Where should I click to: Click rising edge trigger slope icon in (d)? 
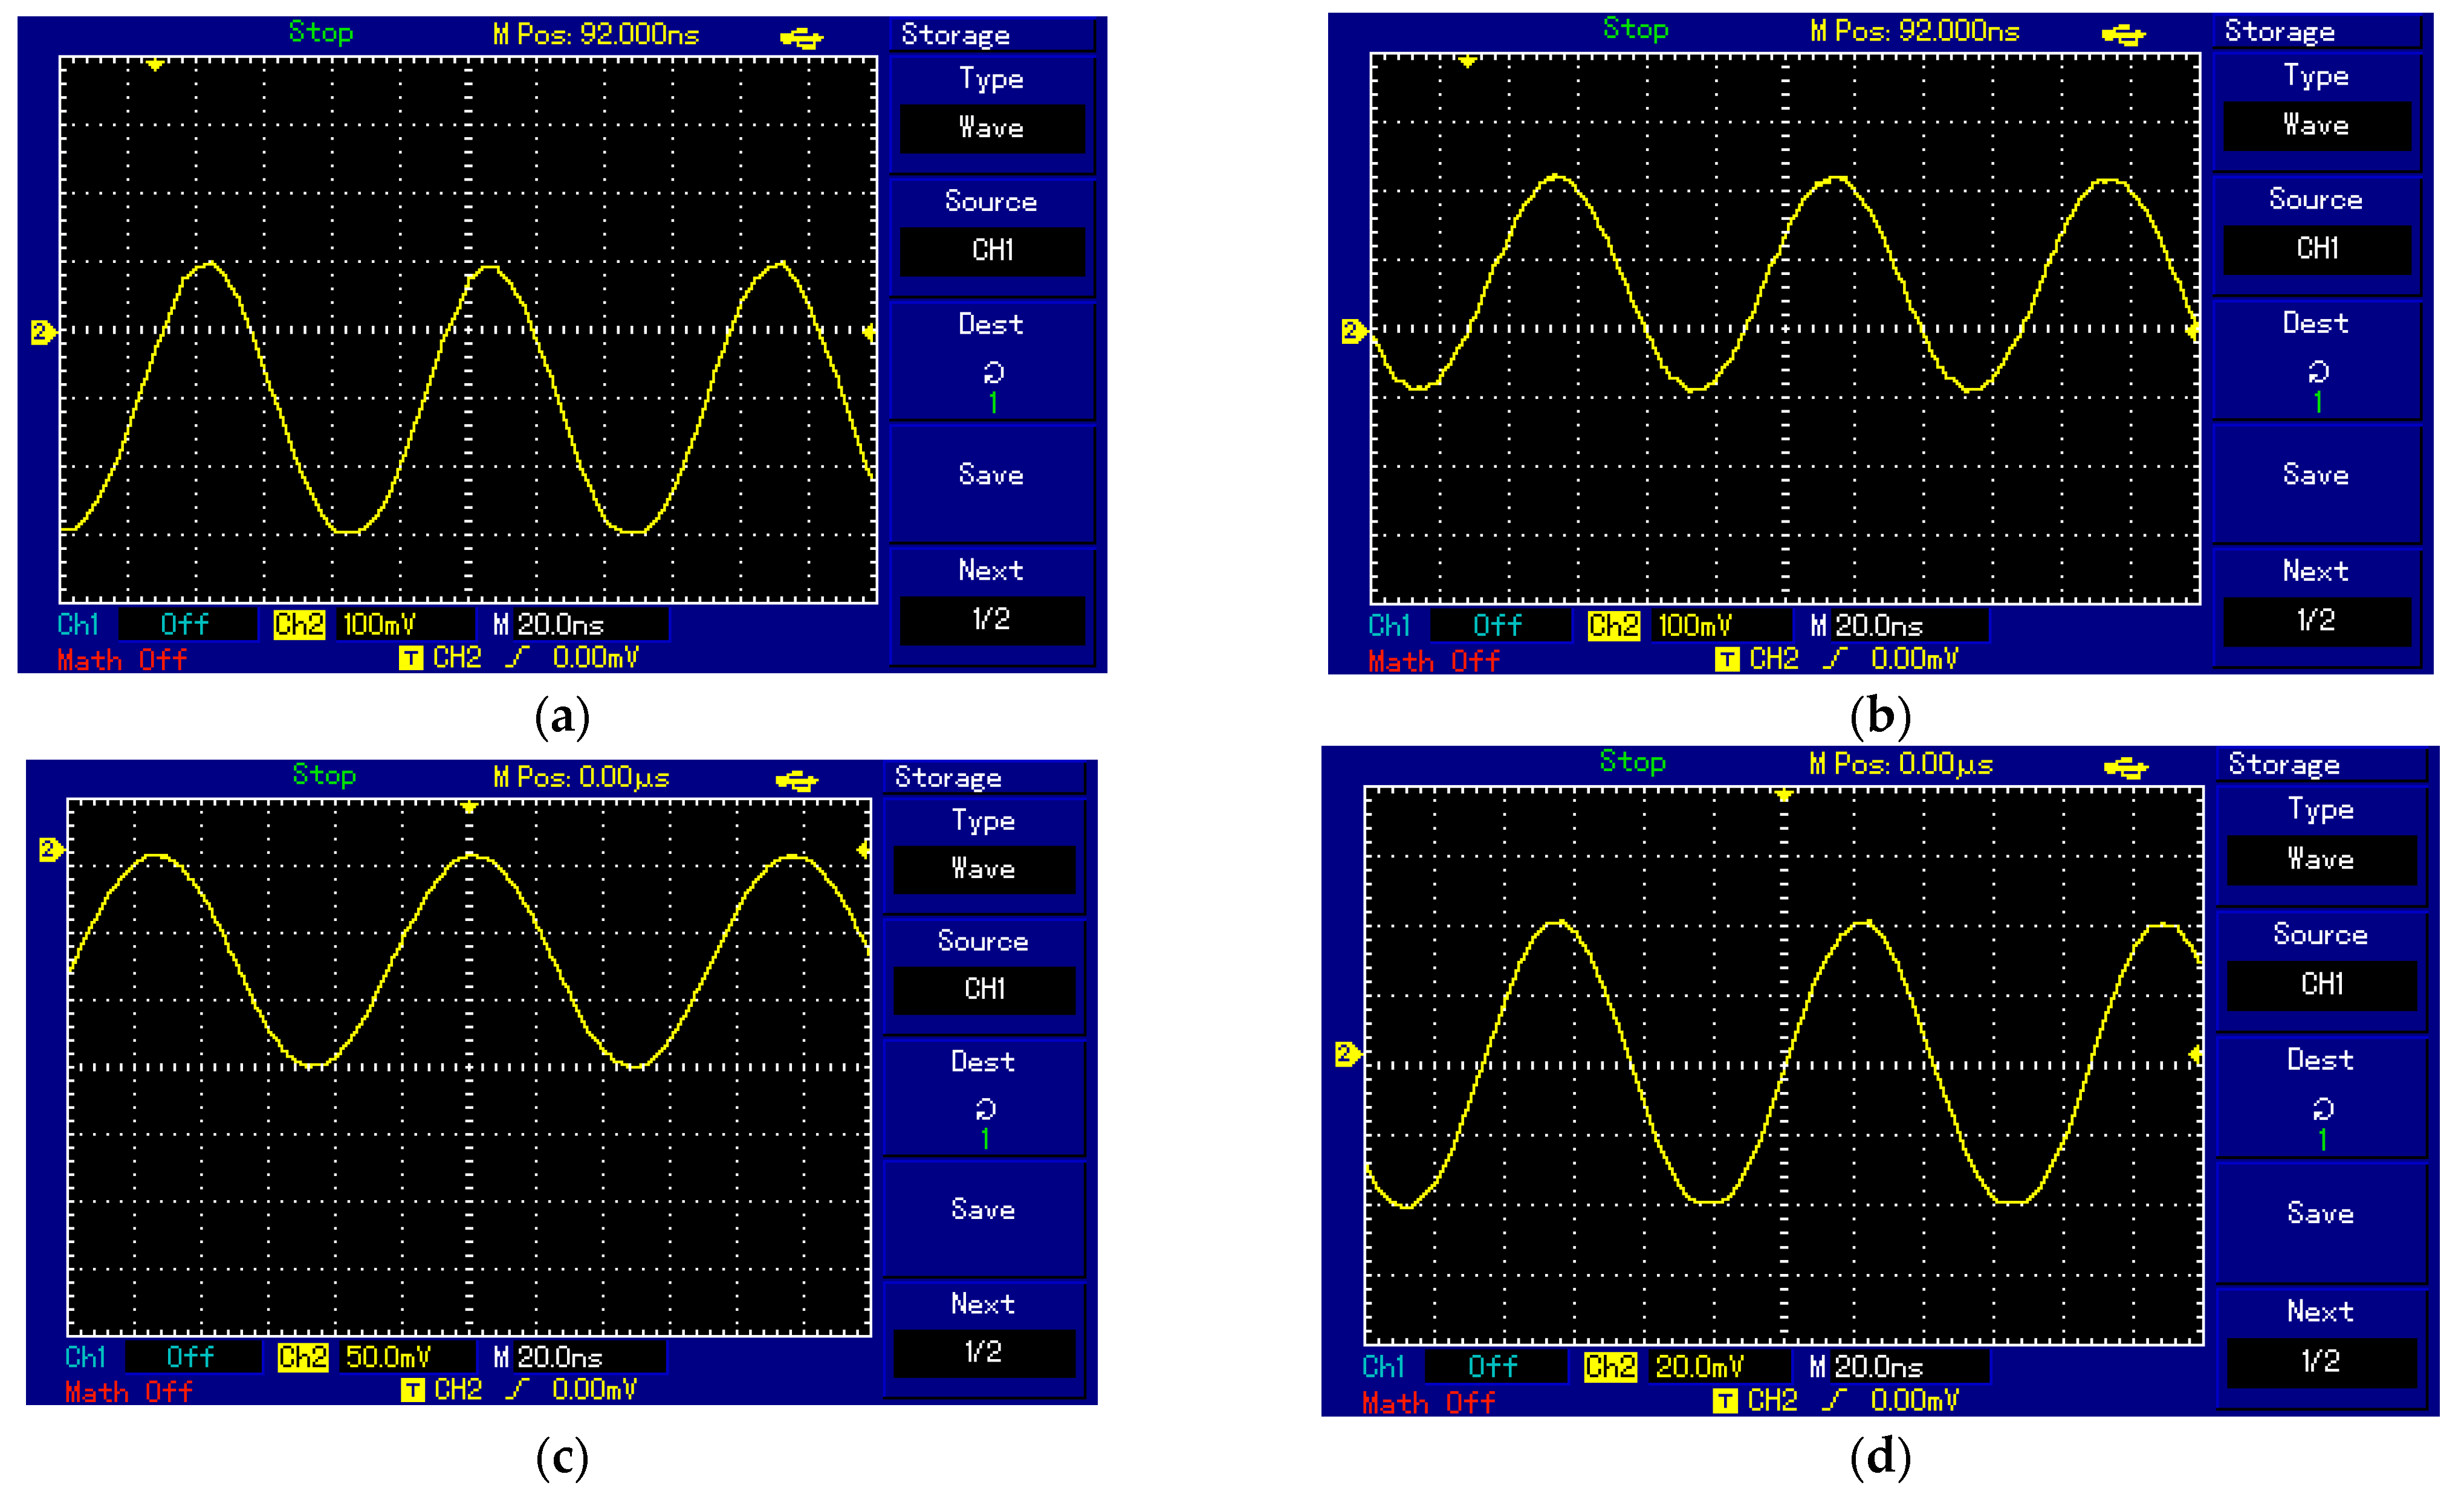(1834, 1400)
